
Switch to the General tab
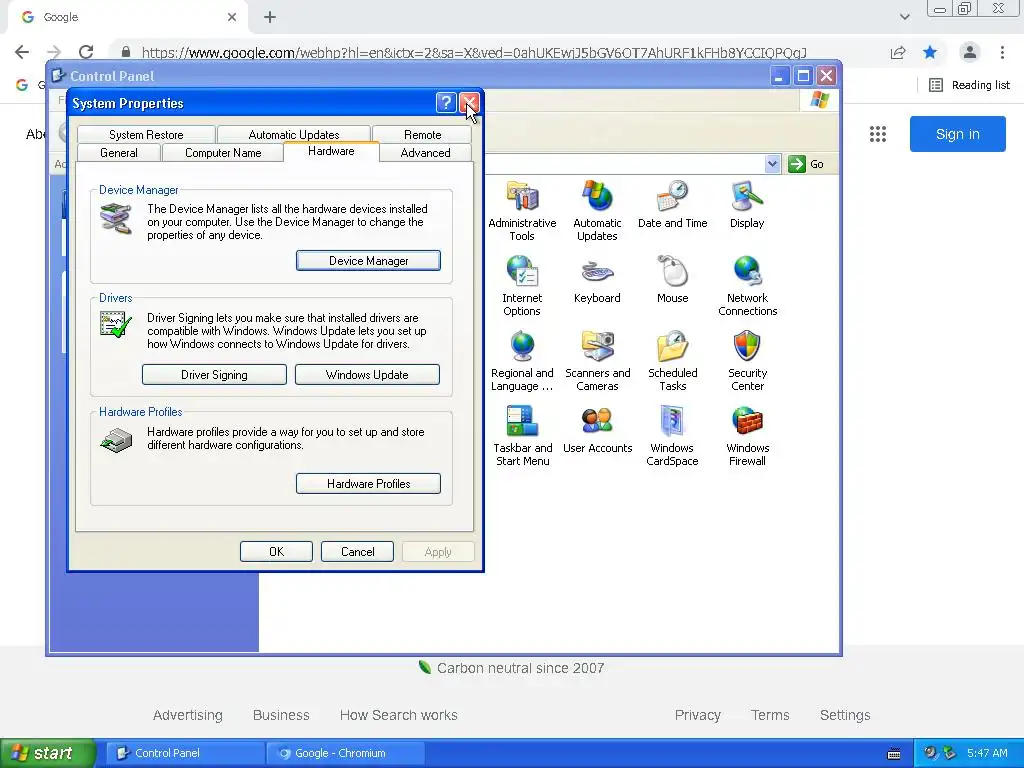(119, 153)
